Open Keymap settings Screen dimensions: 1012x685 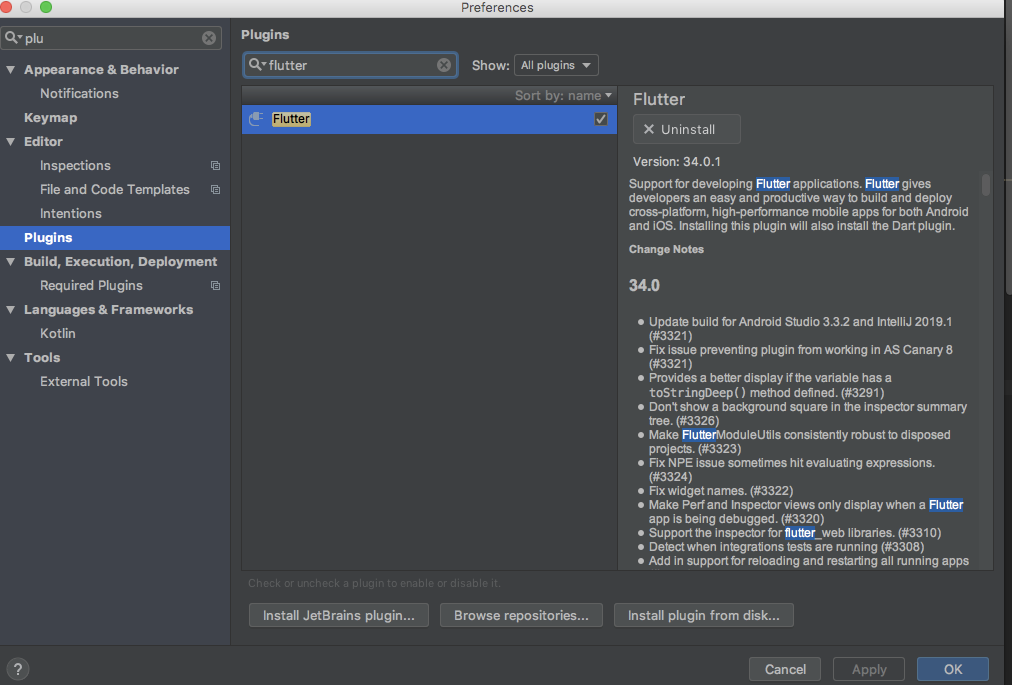point(50,118)
